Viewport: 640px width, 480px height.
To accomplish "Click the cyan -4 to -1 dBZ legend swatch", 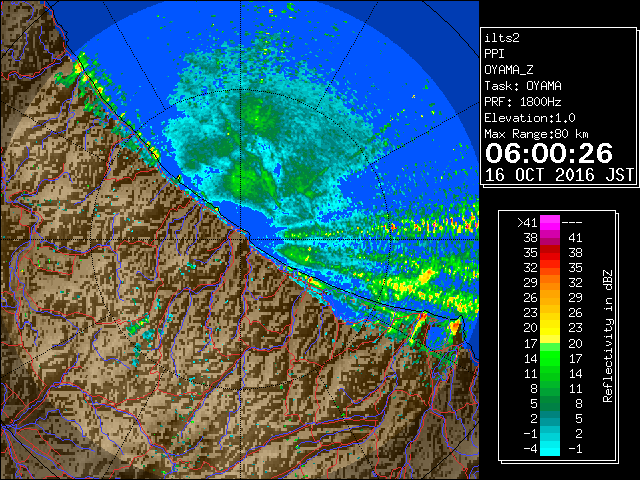I will [x=550, y=449].
